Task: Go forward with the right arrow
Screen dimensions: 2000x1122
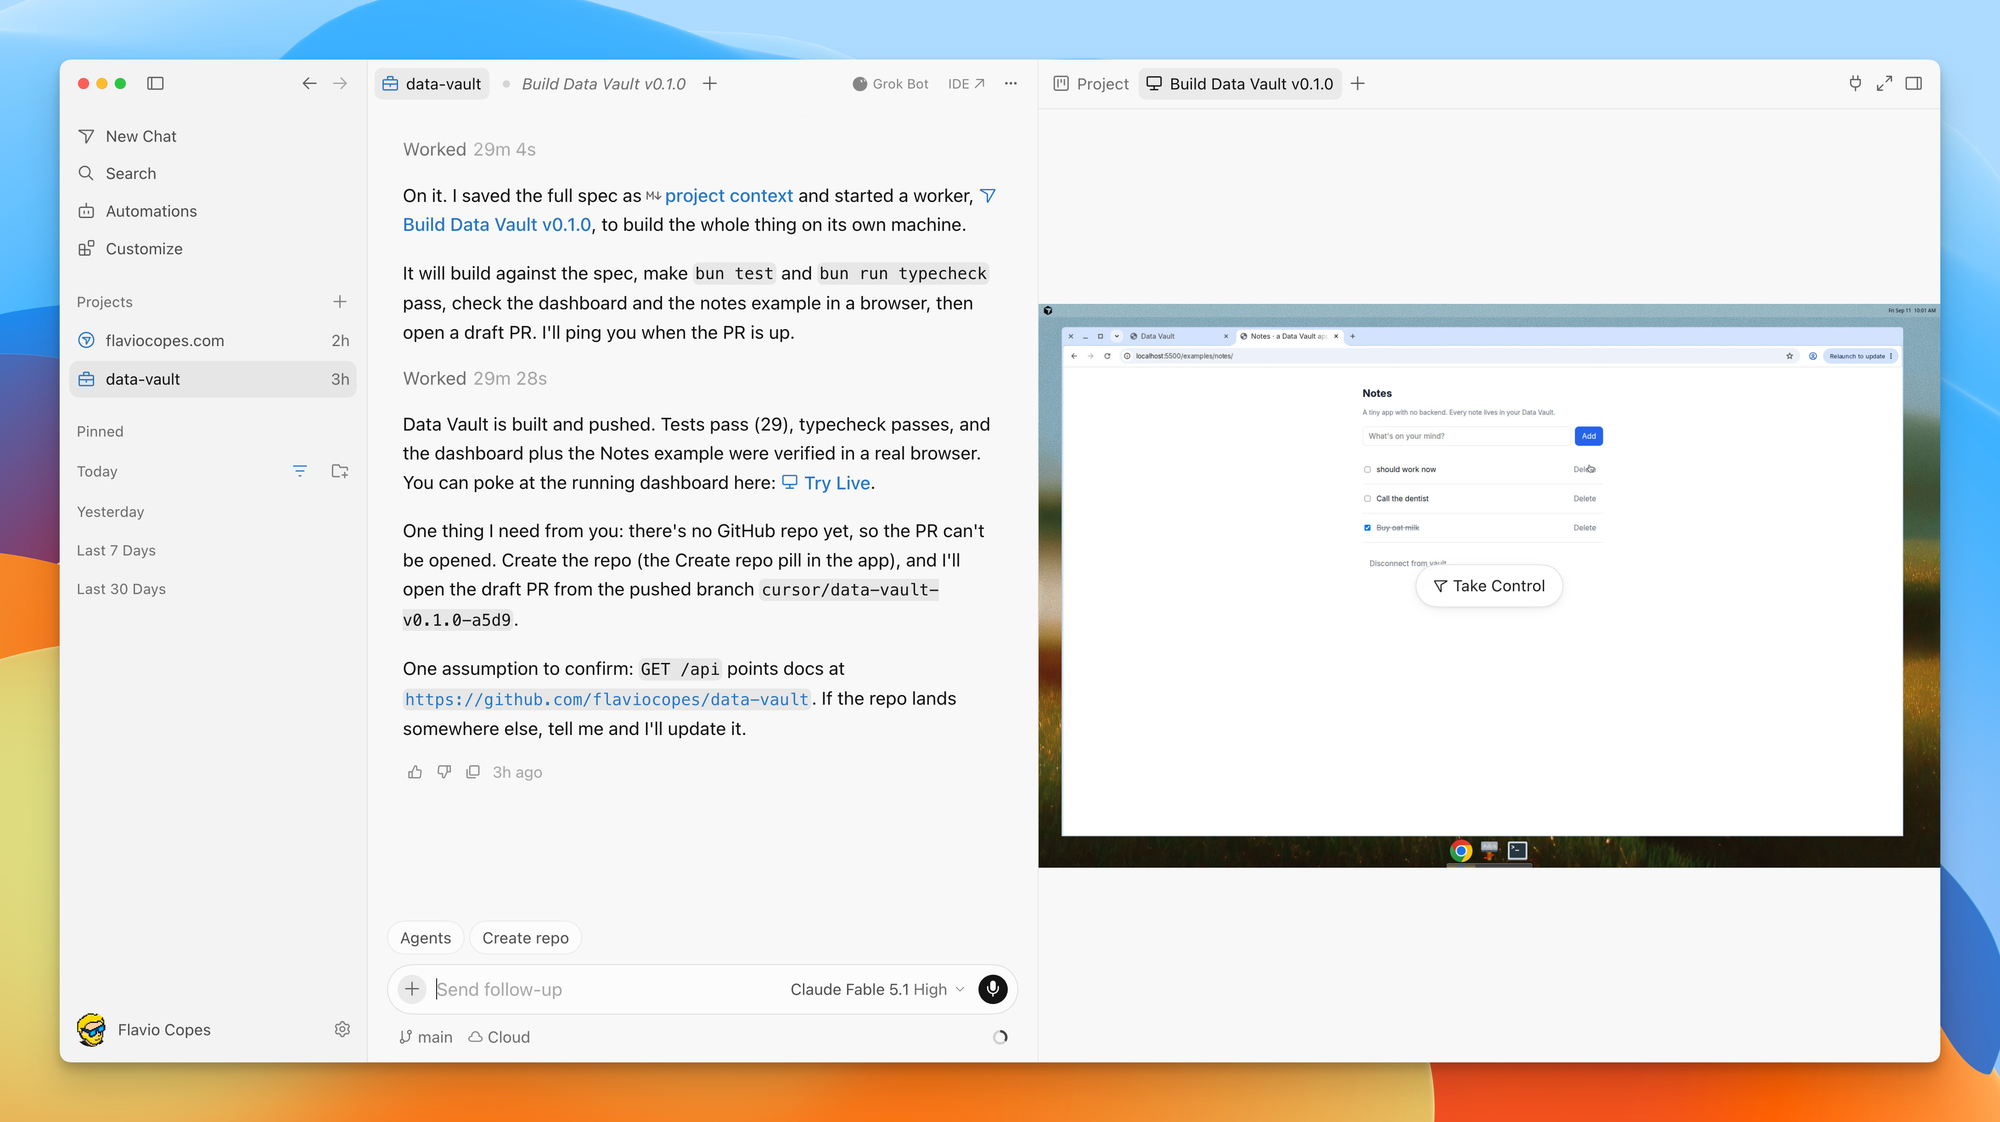Action: 340,83
